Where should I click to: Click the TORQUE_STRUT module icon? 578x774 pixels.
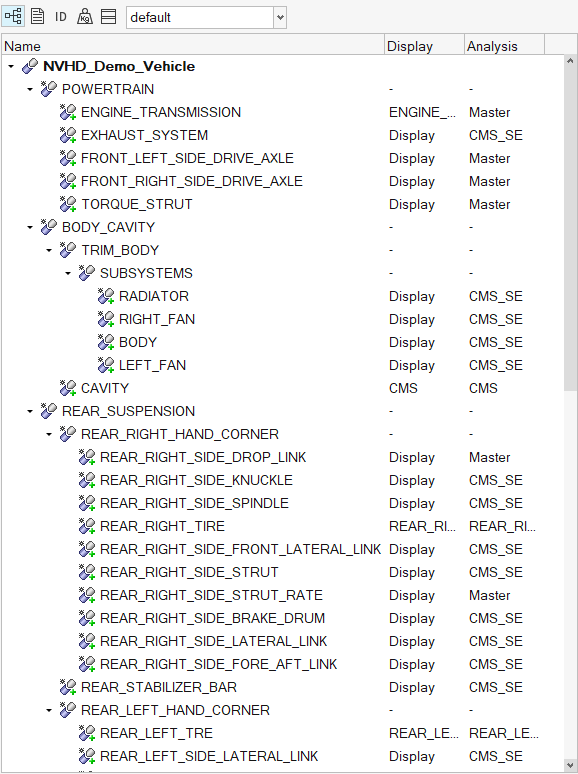coord(68,204)
